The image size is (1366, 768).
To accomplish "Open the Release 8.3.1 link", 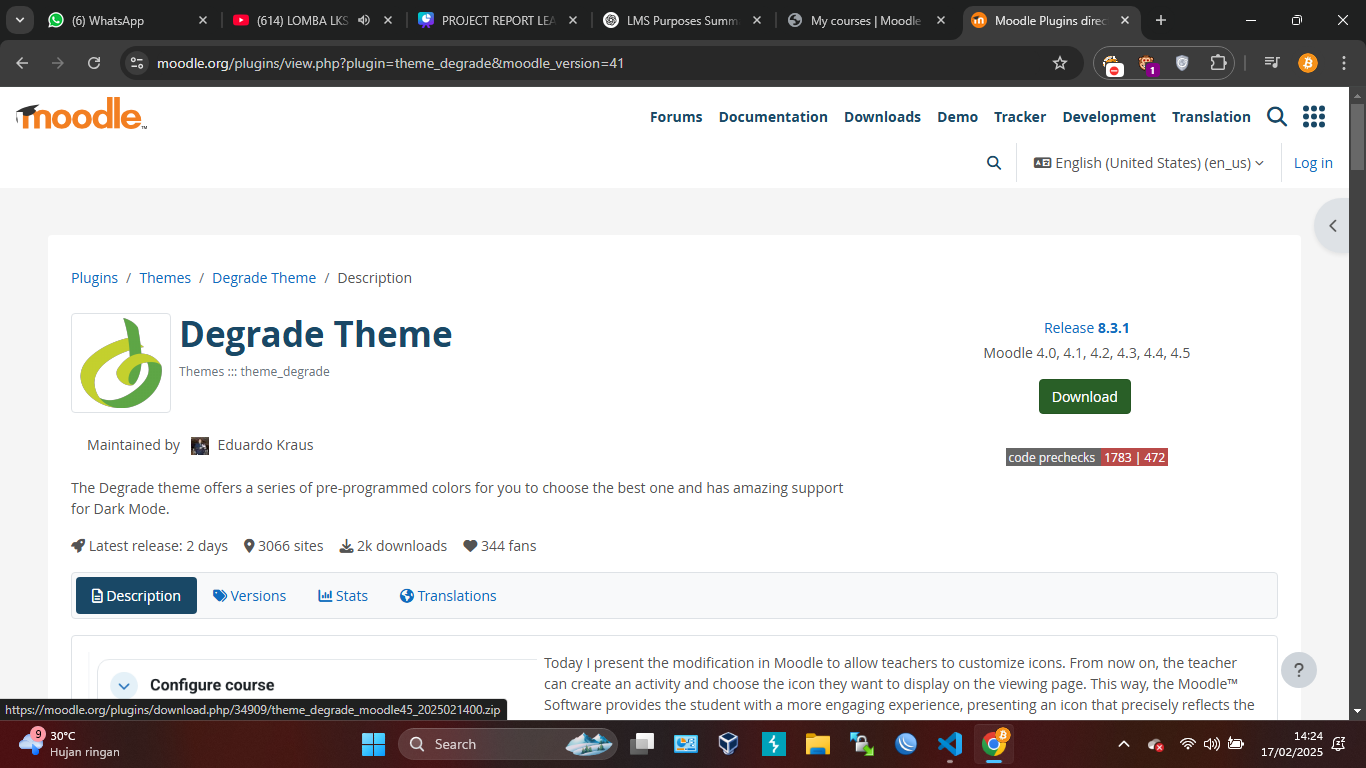I will (x=1087, y=328).
